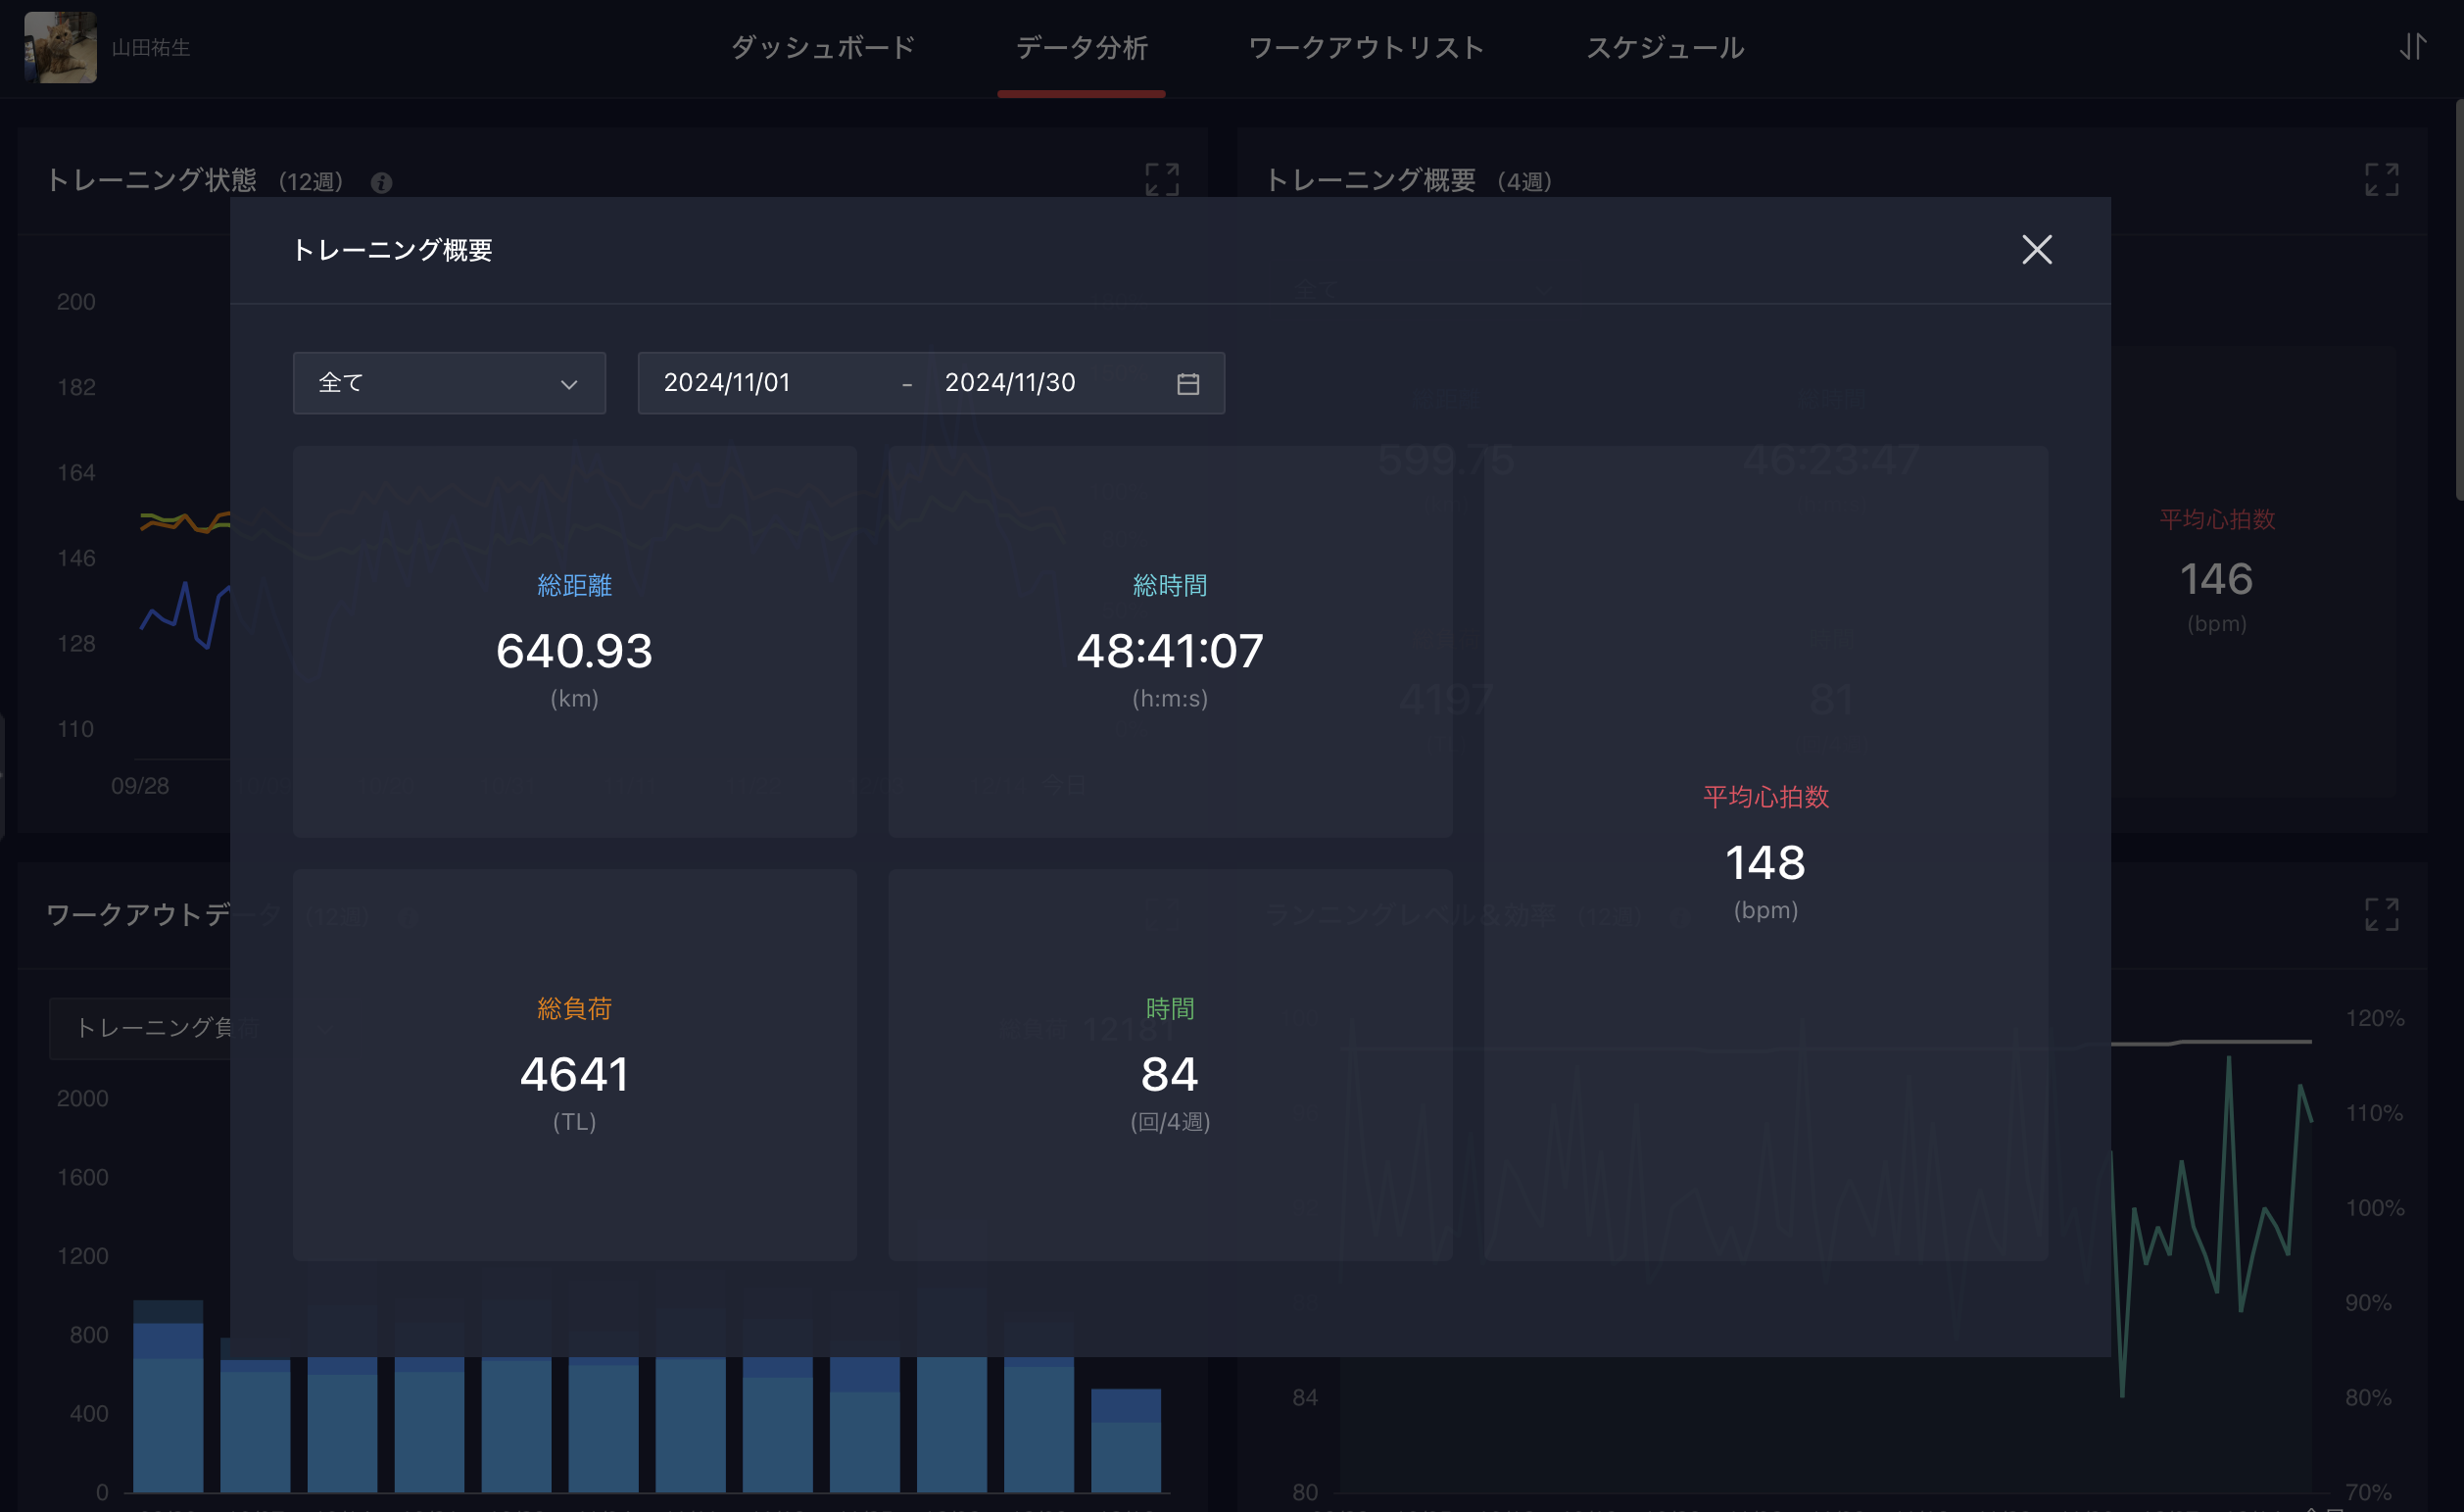This screenshot has height=1512, width=2464.
Task: Open the calendar icon in date range
Action: [x=1187, y=383]
